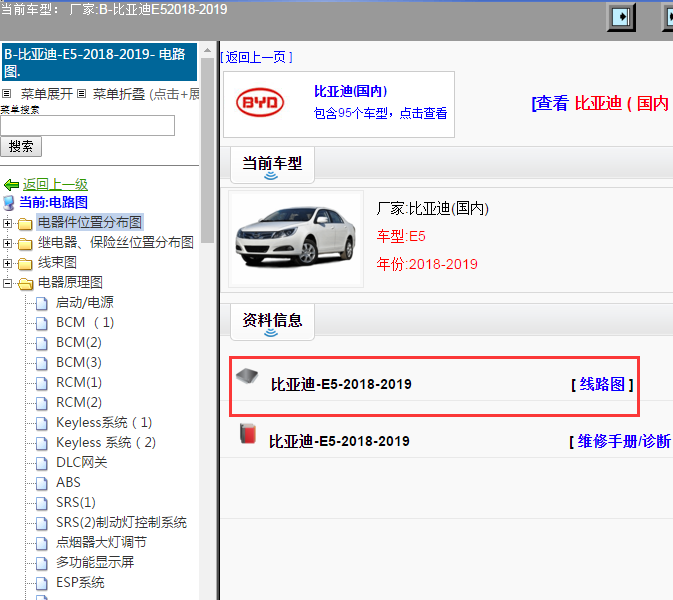673x600 pixels.
Task: Click the 返回上一级 link
Action: (x=55, y=185)
